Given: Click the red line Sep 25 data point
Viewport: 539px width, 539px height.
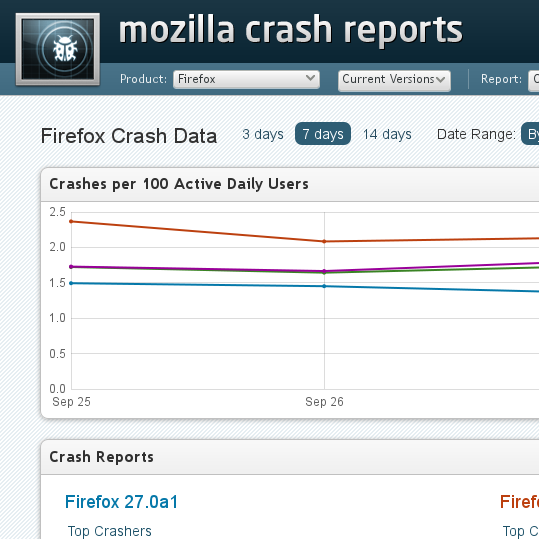Looking at the screenshot, I should 71,221.
